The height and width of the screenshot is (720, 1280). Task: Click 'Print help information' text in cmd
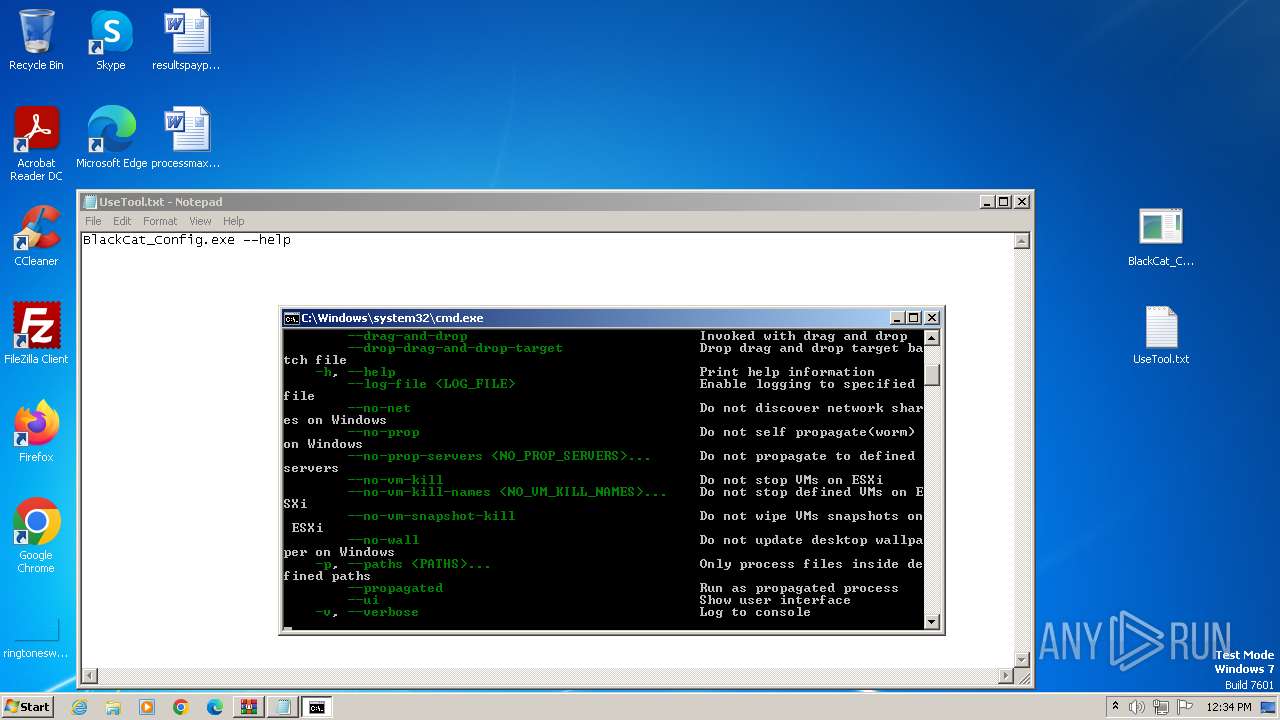pyautogui.click(x=787, y=372)
